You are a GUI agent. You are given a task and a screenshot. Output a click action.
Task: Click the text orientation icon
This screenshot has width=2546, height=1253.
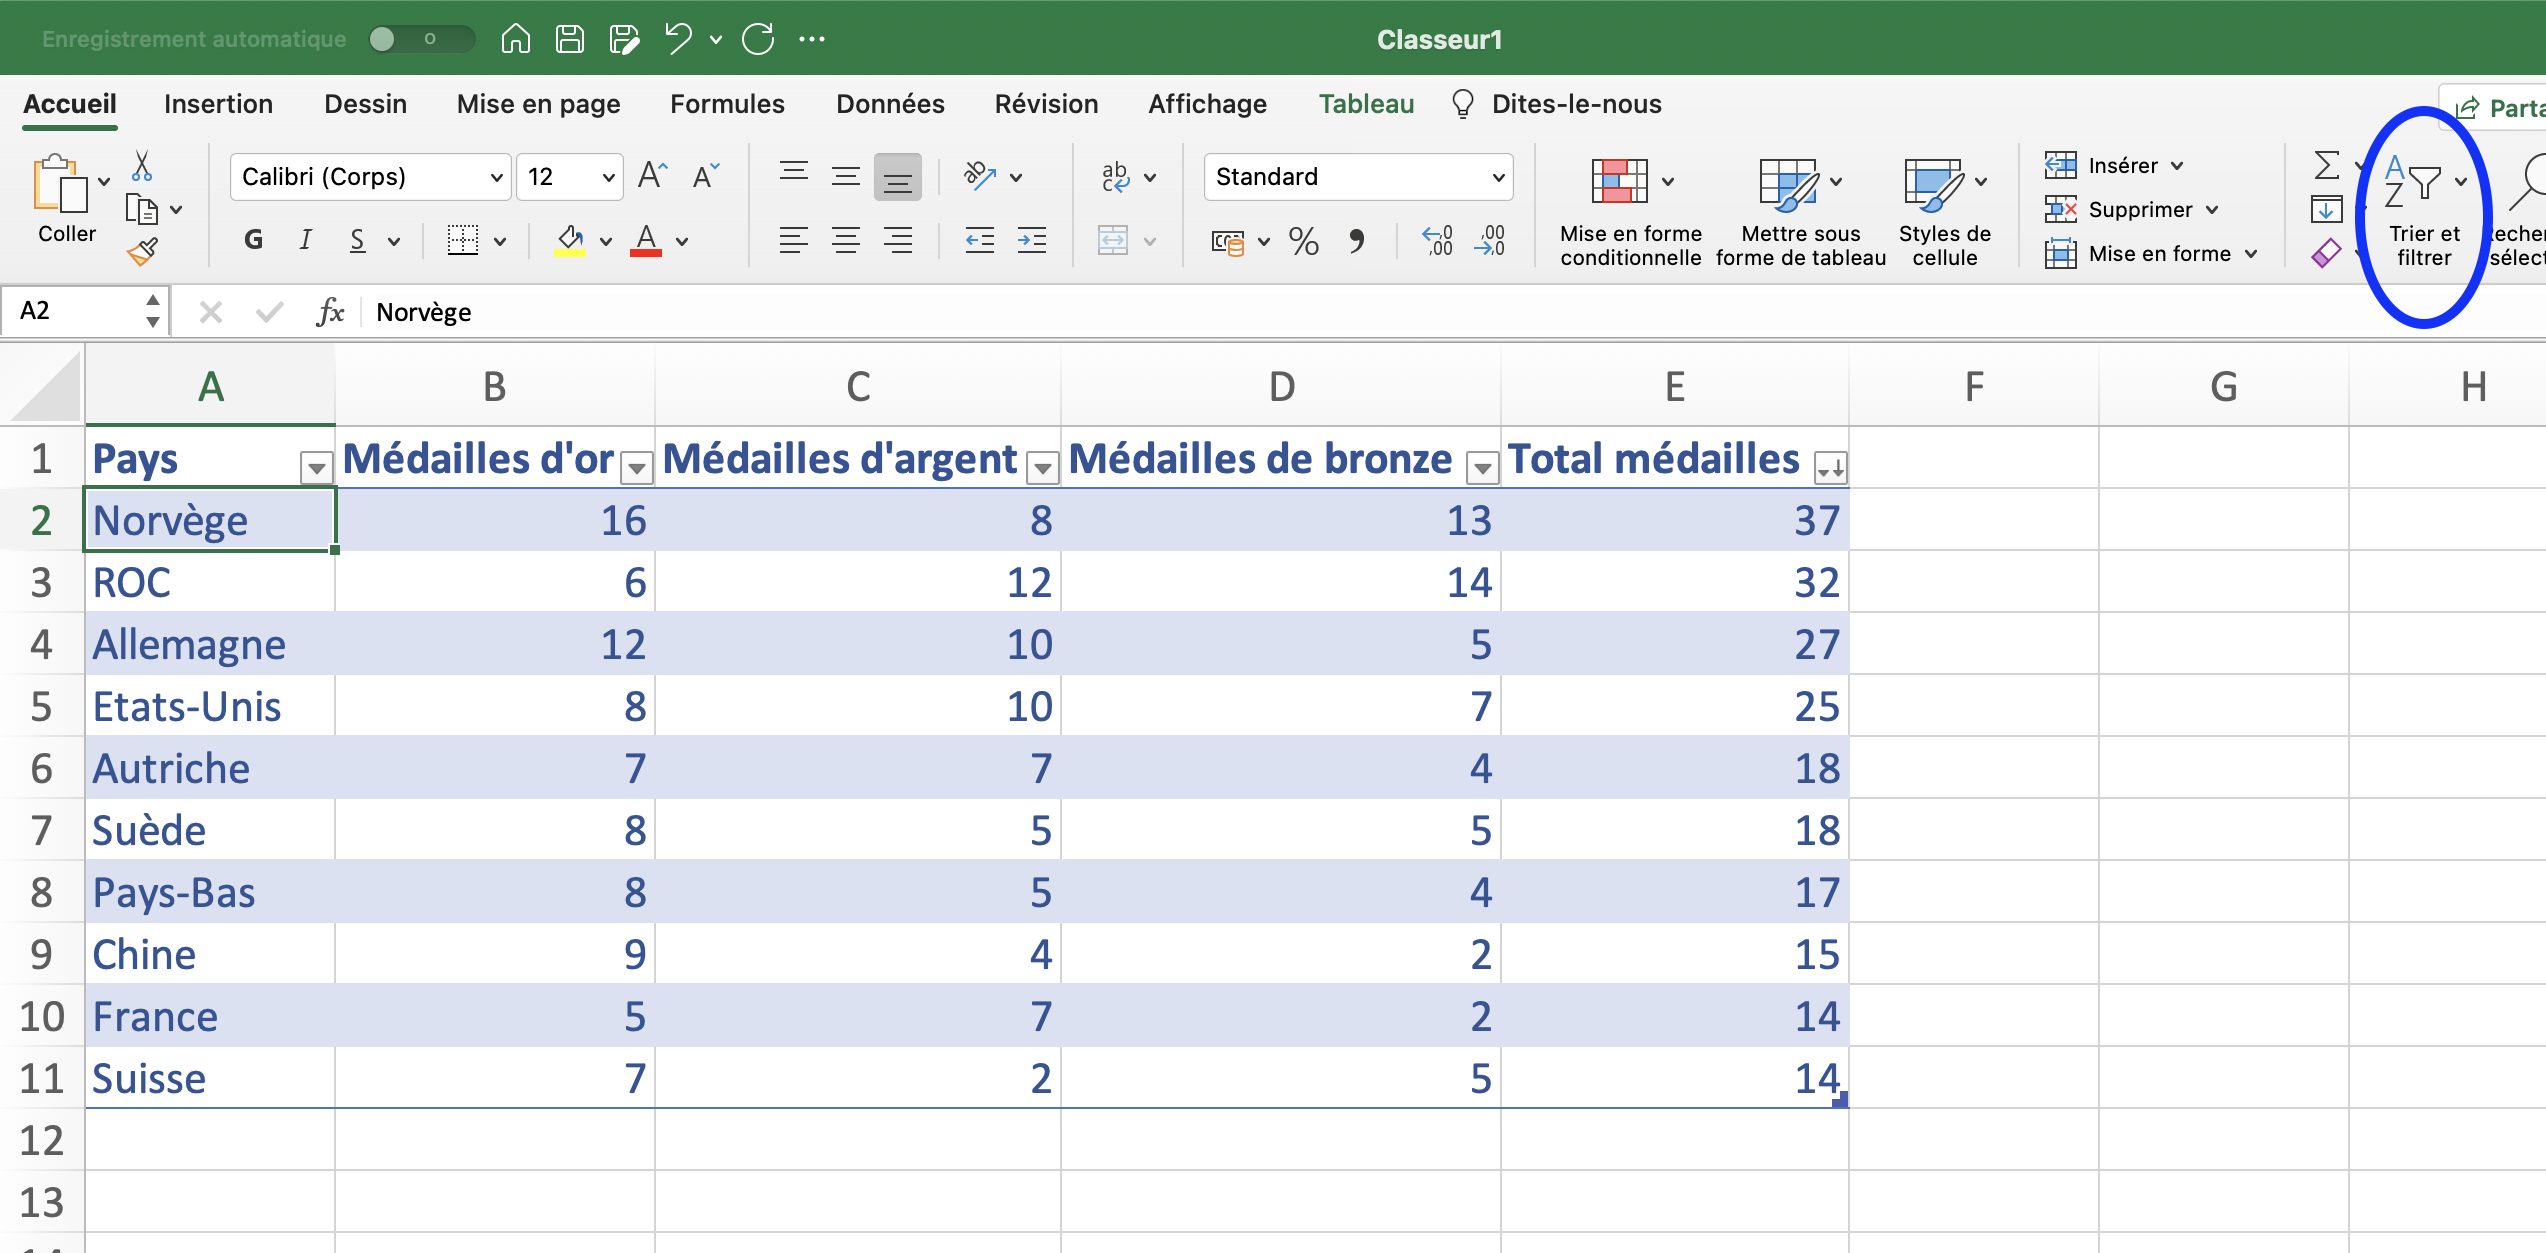pos(980,176)
